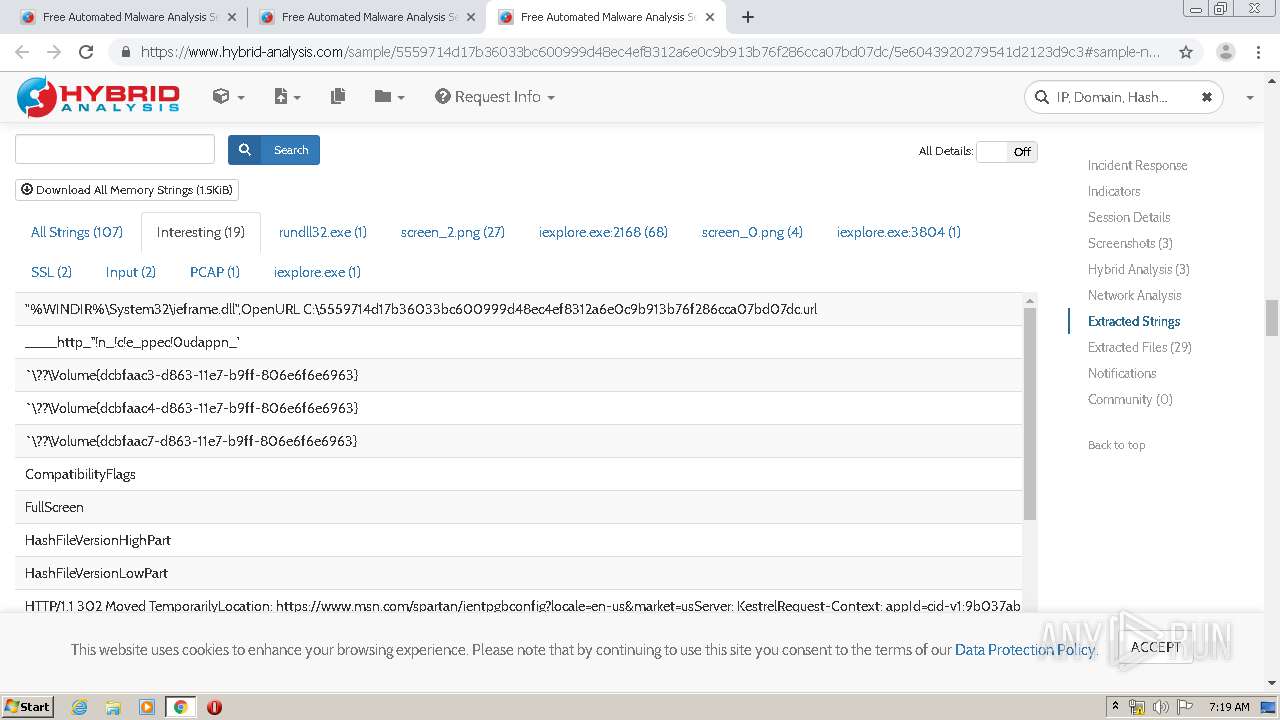Click the address bar URL
This screenshot has height=720, width=1280.
click(x=650, y=52)
